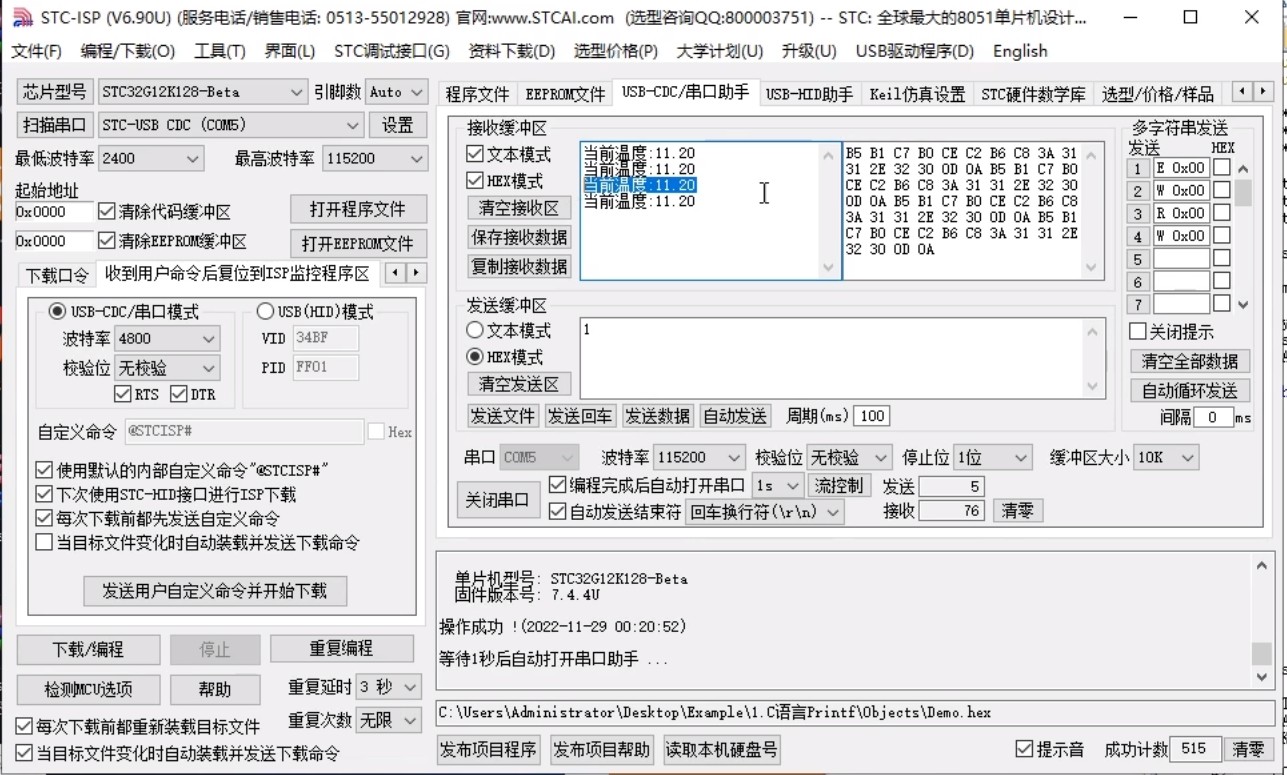Viewport: 1287px width, 775px height.
Task: Open the 重复延时 3秒 dropdown
Action: (x=388, y=687)
